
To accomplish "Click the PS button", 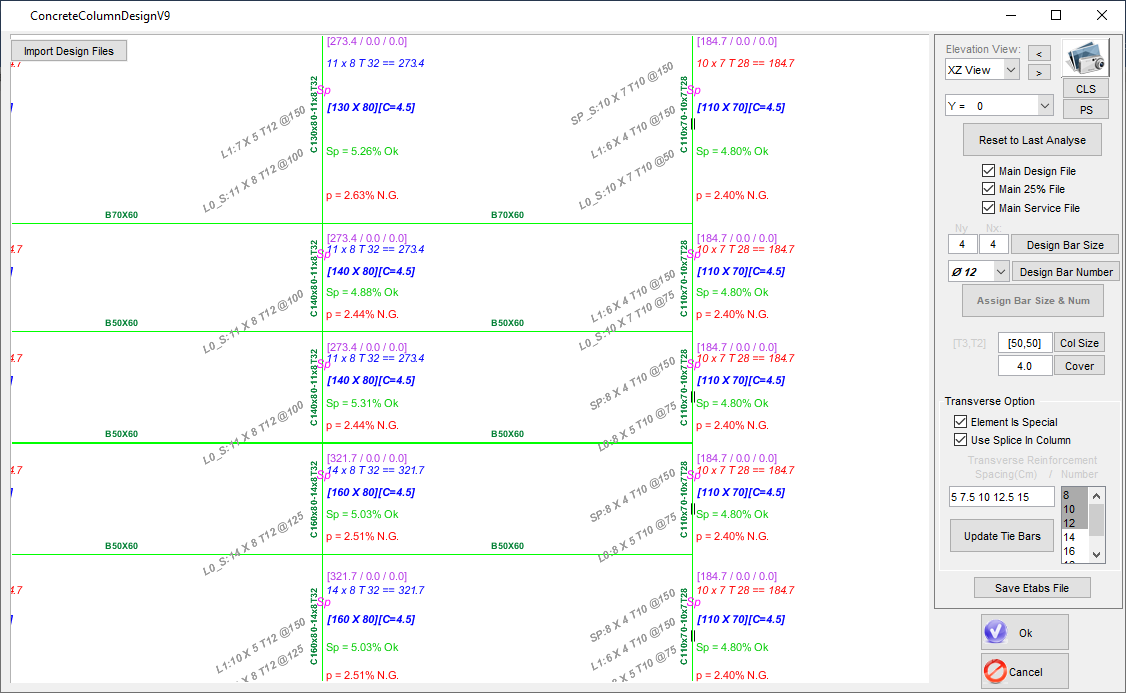I will click(1085, 109).
